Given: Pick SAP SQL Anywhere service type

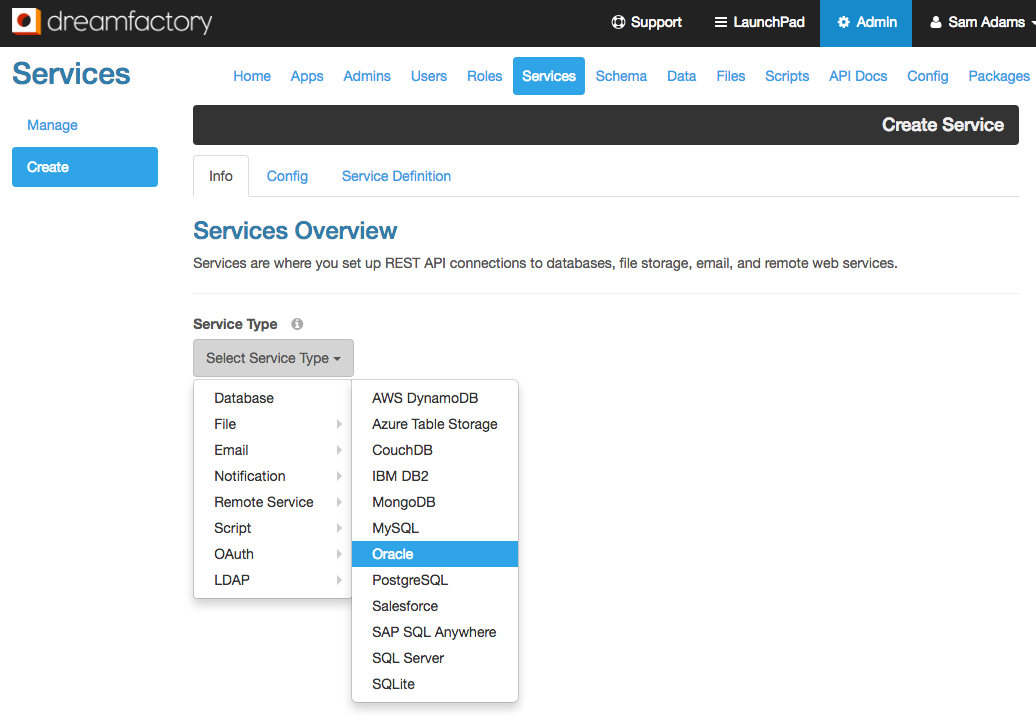Looking at the screenshot, I should tap(434, 631).
